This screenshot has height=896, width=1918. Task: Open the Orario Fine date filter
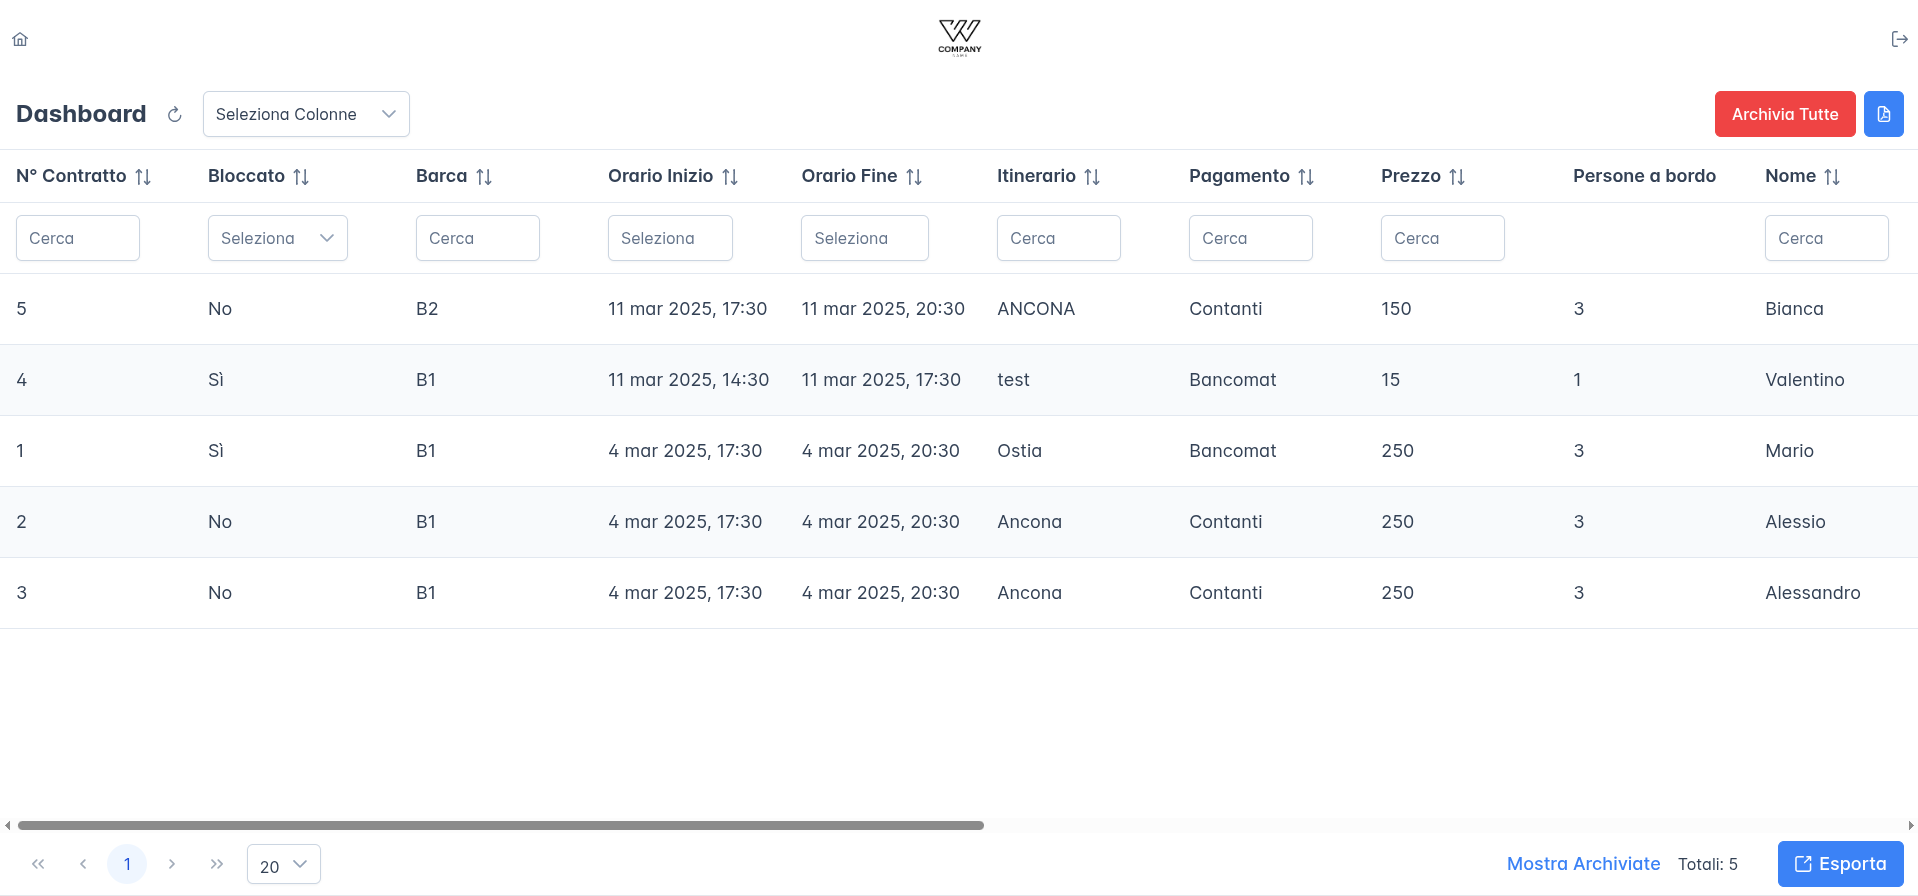tap(864, 239)
